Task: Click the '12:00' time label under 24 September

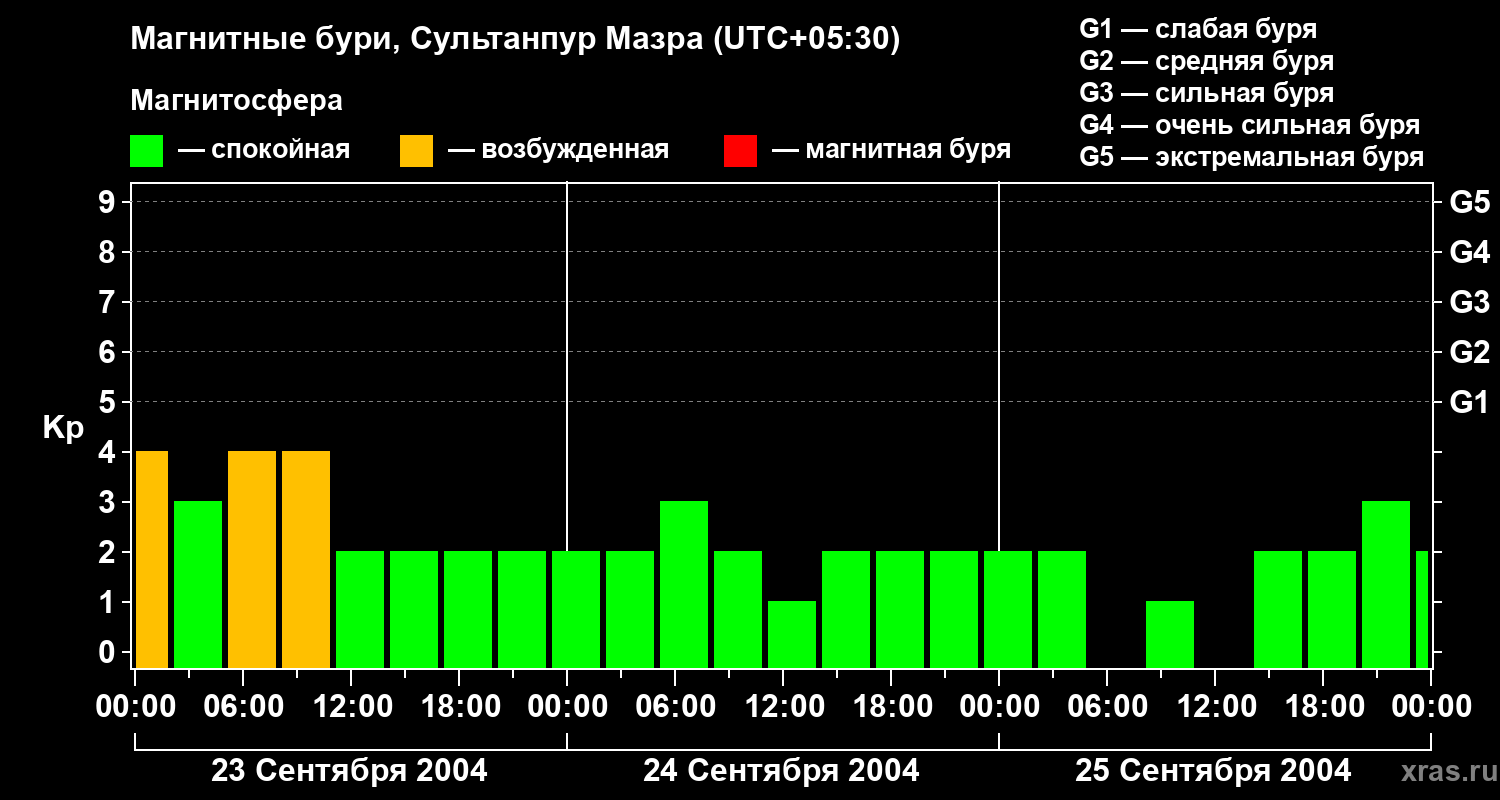Action: coord(783,708)
